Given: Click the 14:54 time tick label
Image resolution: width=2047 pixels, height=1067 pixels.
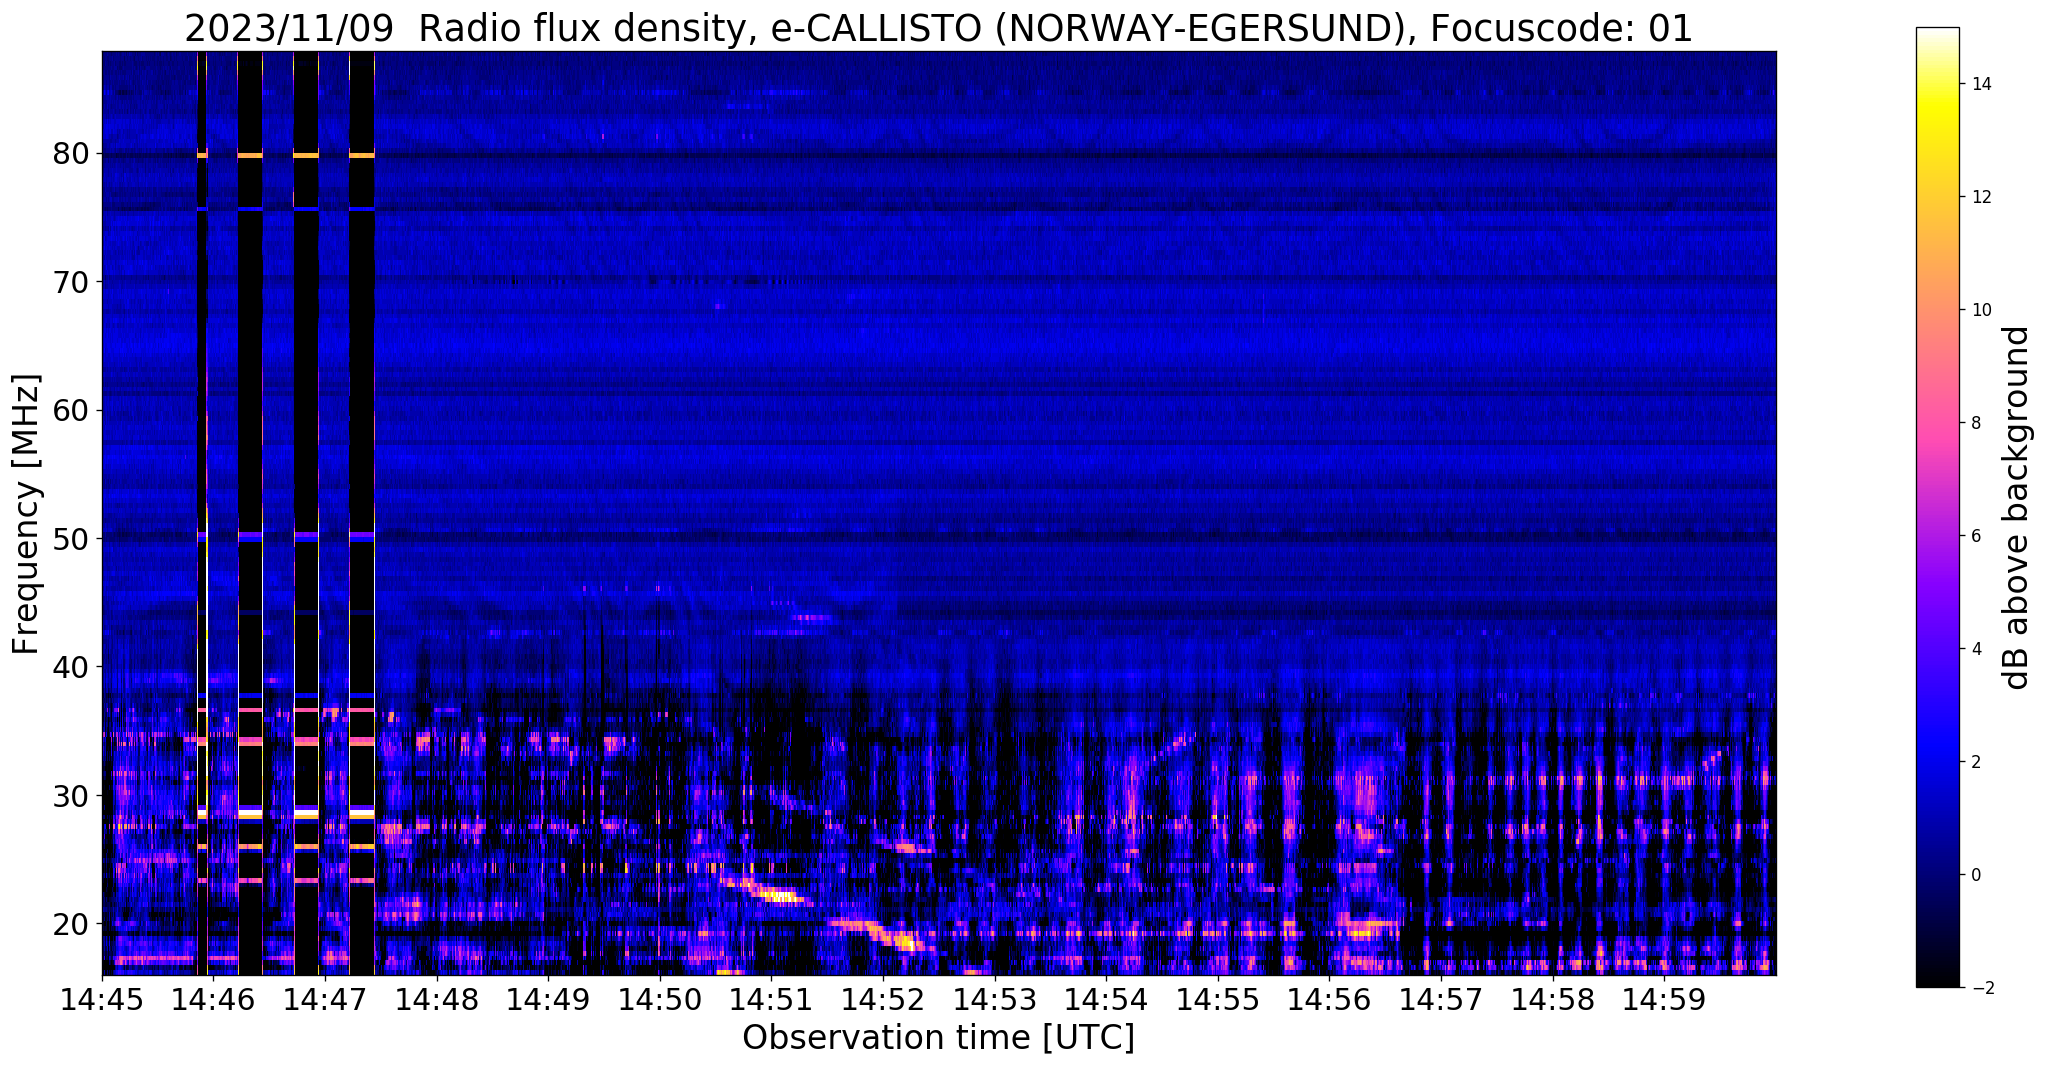Looking at the screenshot, I should click(x=1106, y=999).
